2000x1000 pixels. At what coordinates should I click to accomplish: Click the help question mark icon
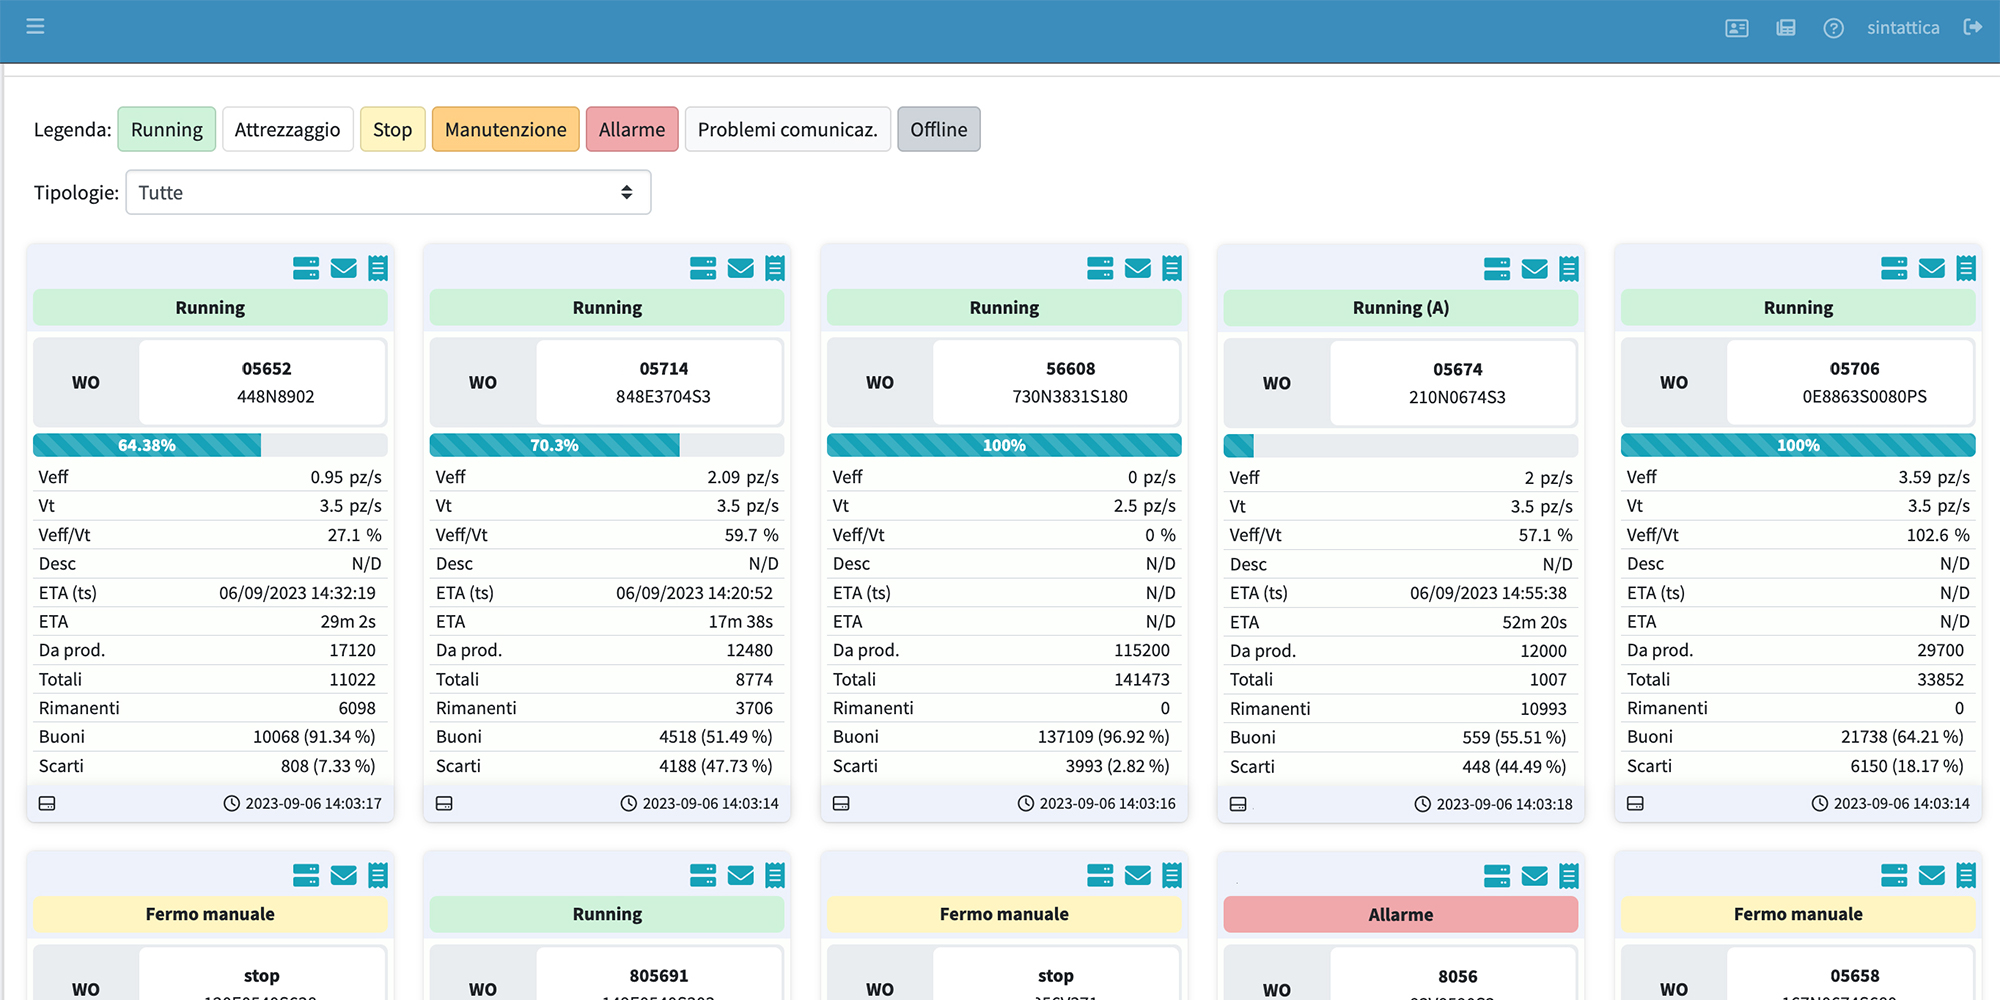(1833, 28)
